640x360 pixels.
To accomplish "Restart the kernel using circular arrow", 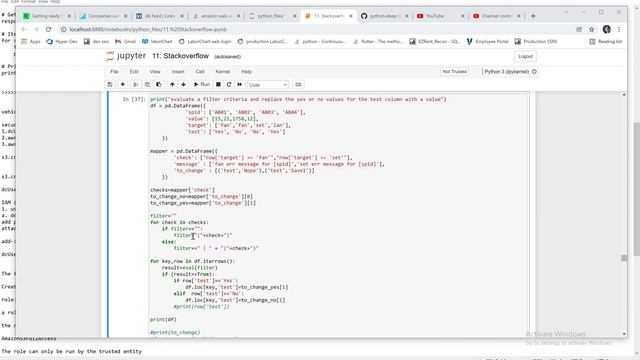I will (x=229, y=84).
